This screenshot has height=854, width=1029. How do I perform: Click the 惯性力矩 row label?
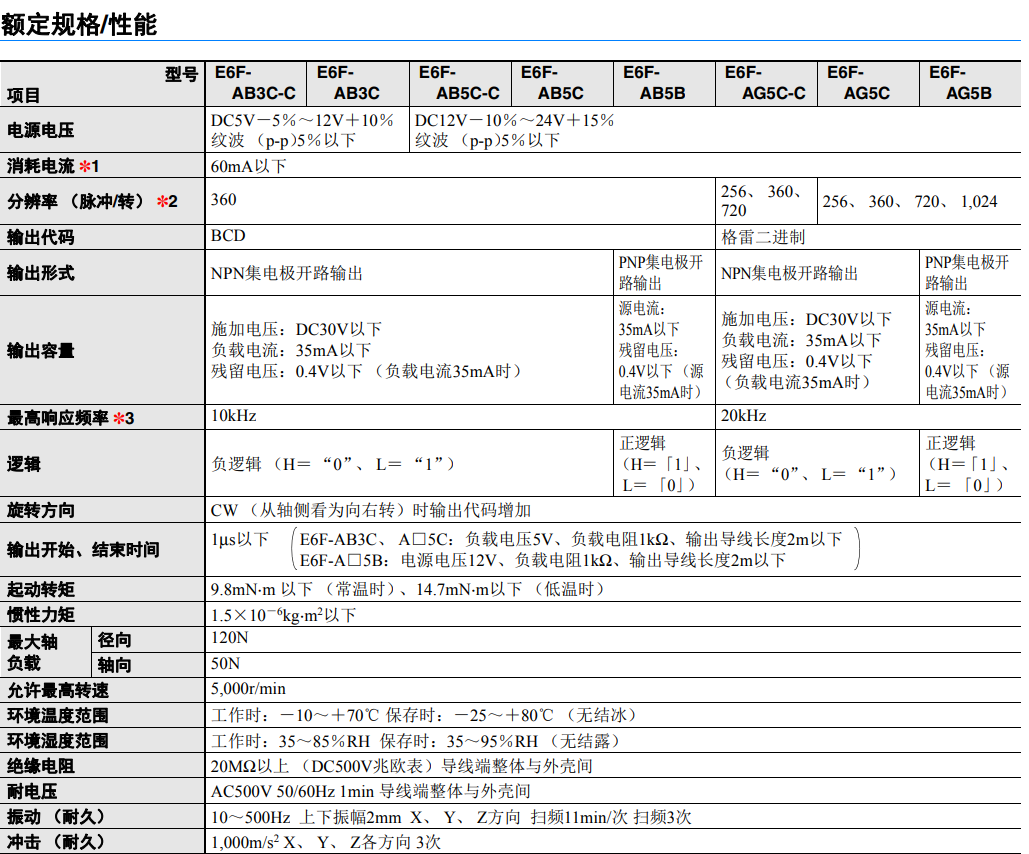(x=41, y=614)
